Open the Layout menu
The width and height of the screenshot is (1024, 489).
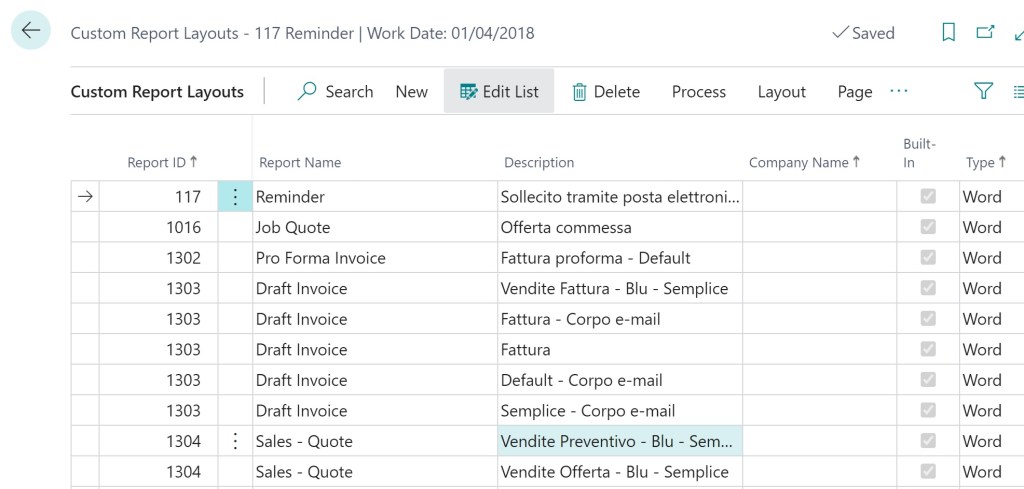pos(781,92)
